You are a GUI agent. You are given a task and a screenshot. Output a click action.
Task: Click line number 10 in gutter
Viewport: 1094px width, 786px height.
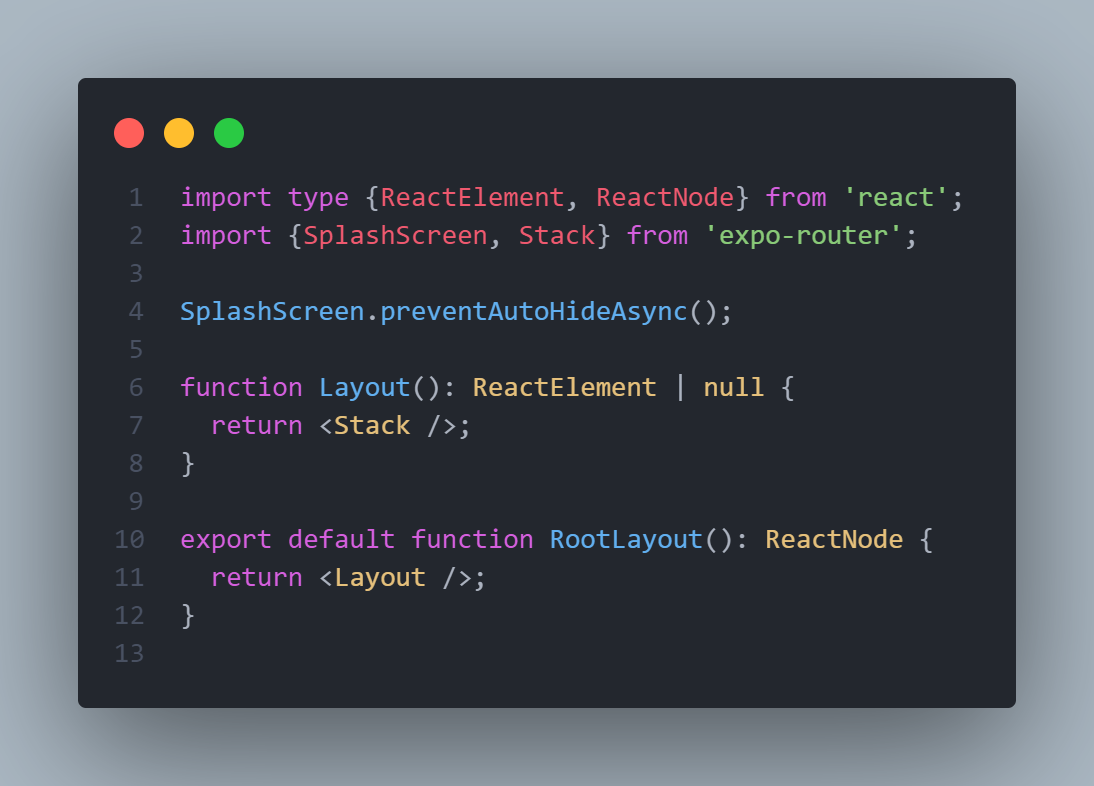coord(129,540)
